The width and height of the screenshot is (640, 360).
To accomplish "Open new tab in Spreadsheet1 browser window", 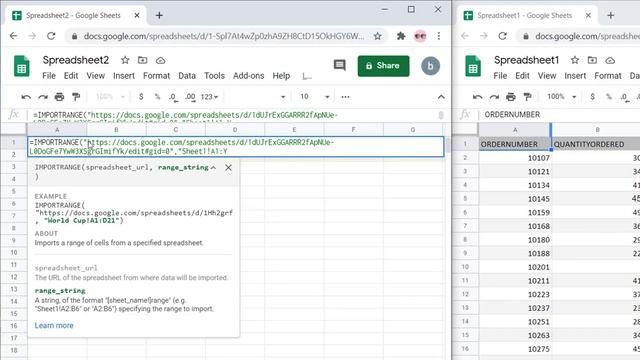I will click(611, 16).
